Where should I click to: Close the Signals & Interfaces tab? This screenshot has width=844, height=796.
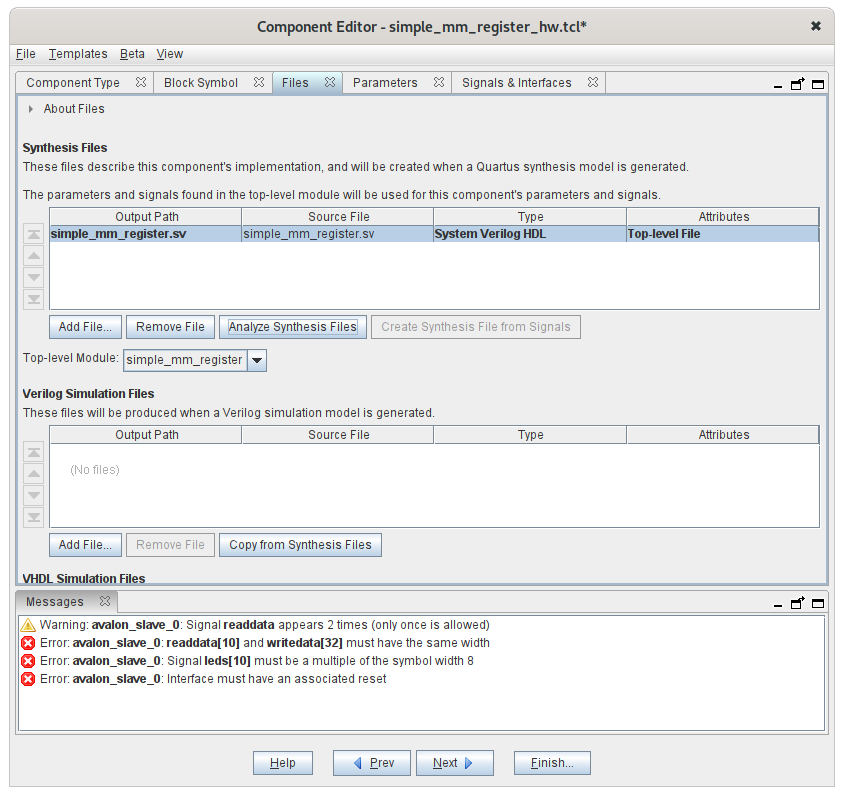593,83
